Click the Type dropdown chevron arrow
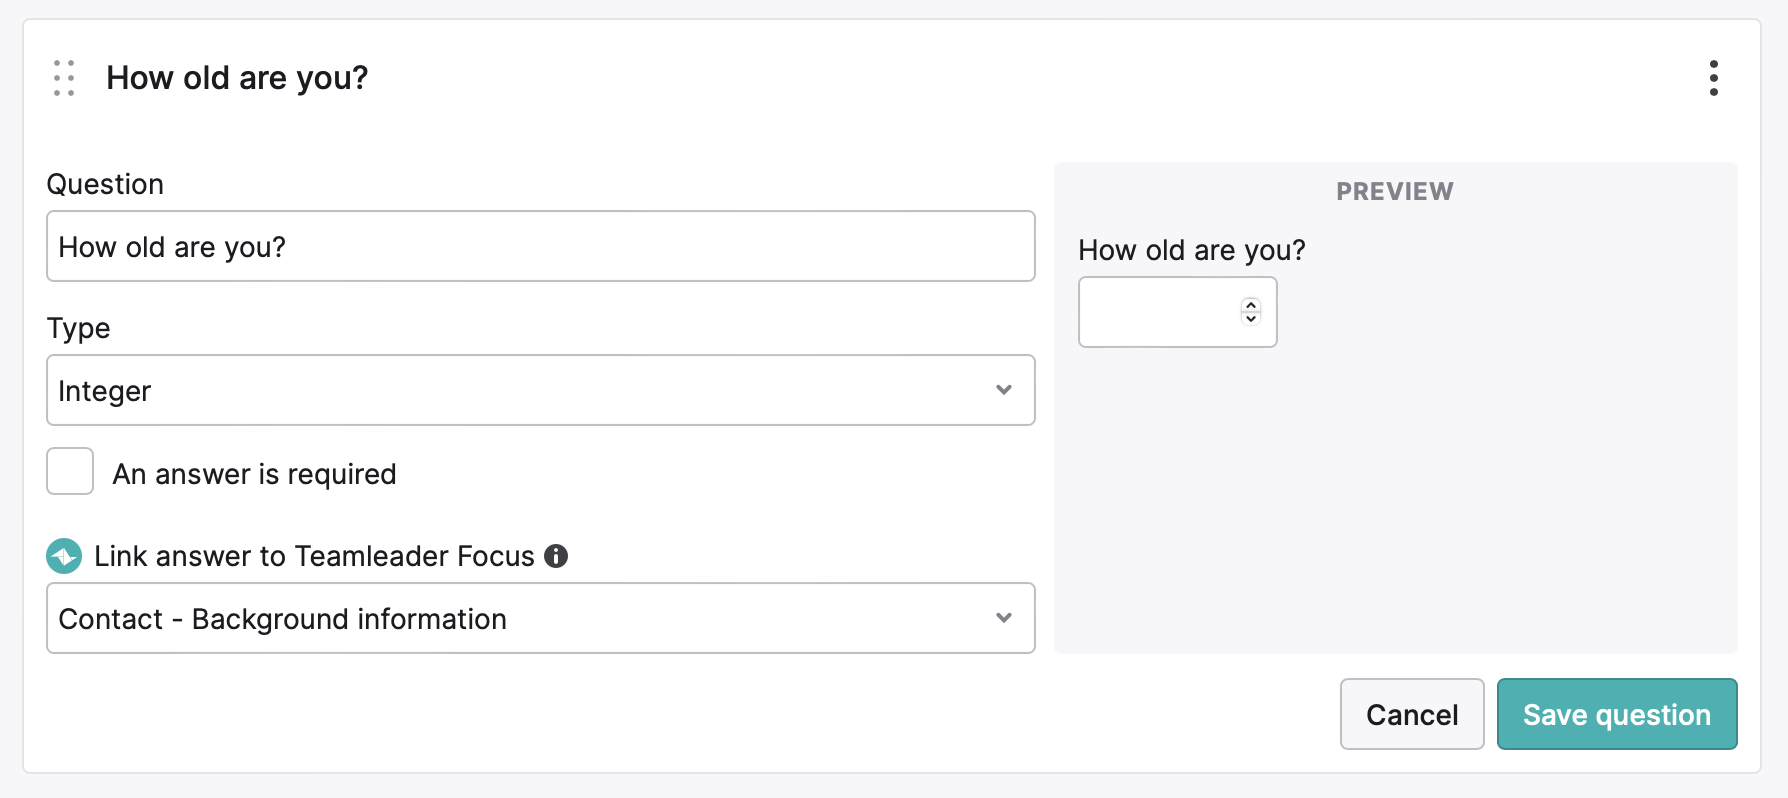Viewport: 1788px width, 798px height. pyautogui.click(x=1004, y=390)
